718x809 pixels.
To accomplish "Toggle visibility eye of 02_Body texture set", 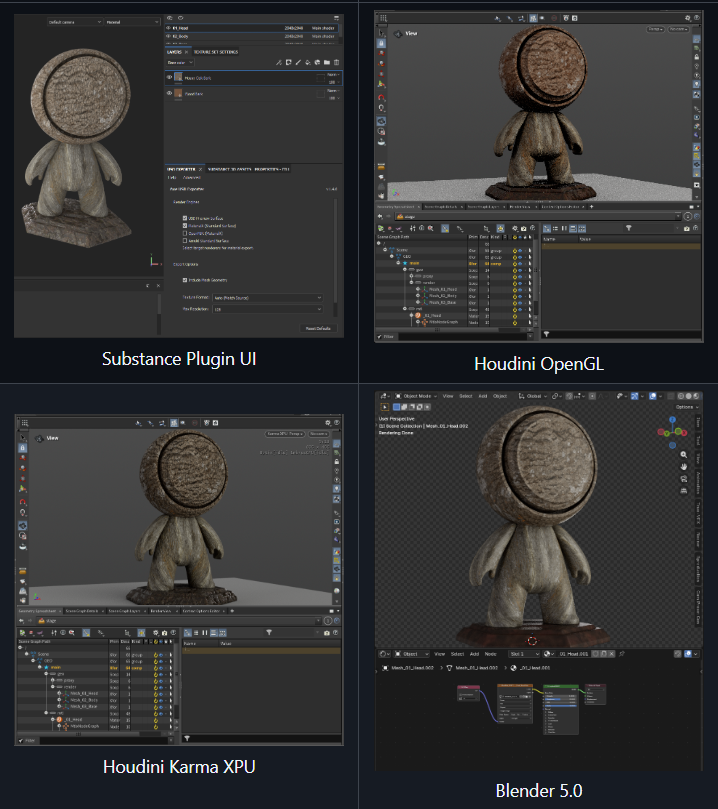I will pos(168,36).
